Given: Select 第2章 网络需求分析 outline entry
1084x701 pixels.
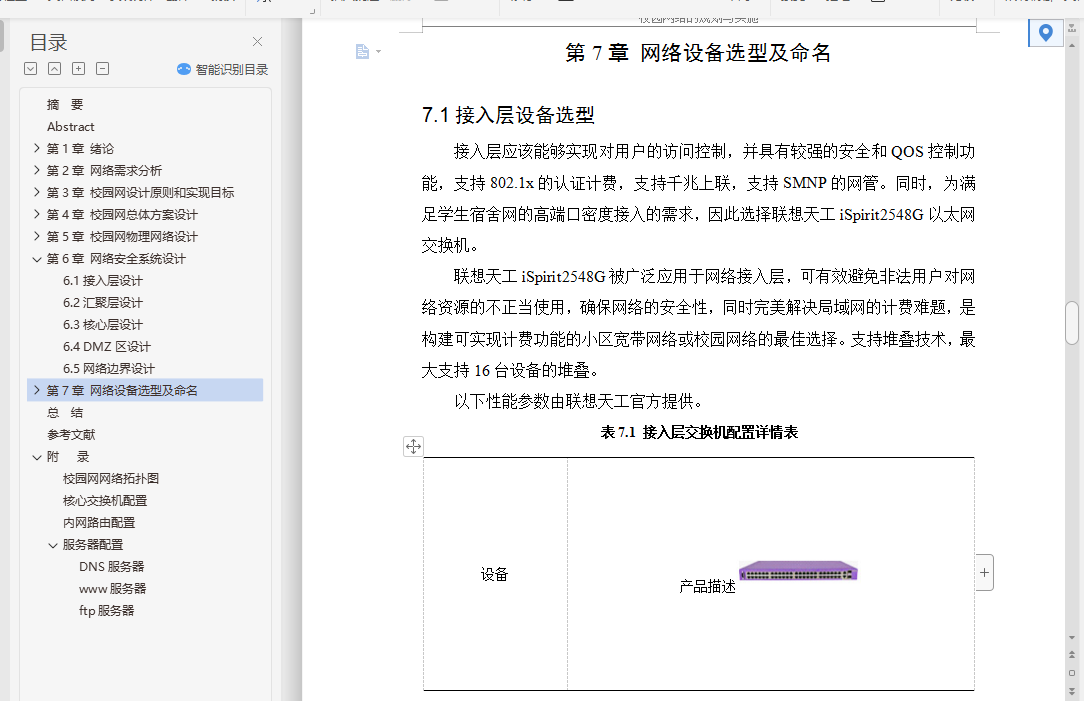Looking at the screenshot, I should coord(104,171).
